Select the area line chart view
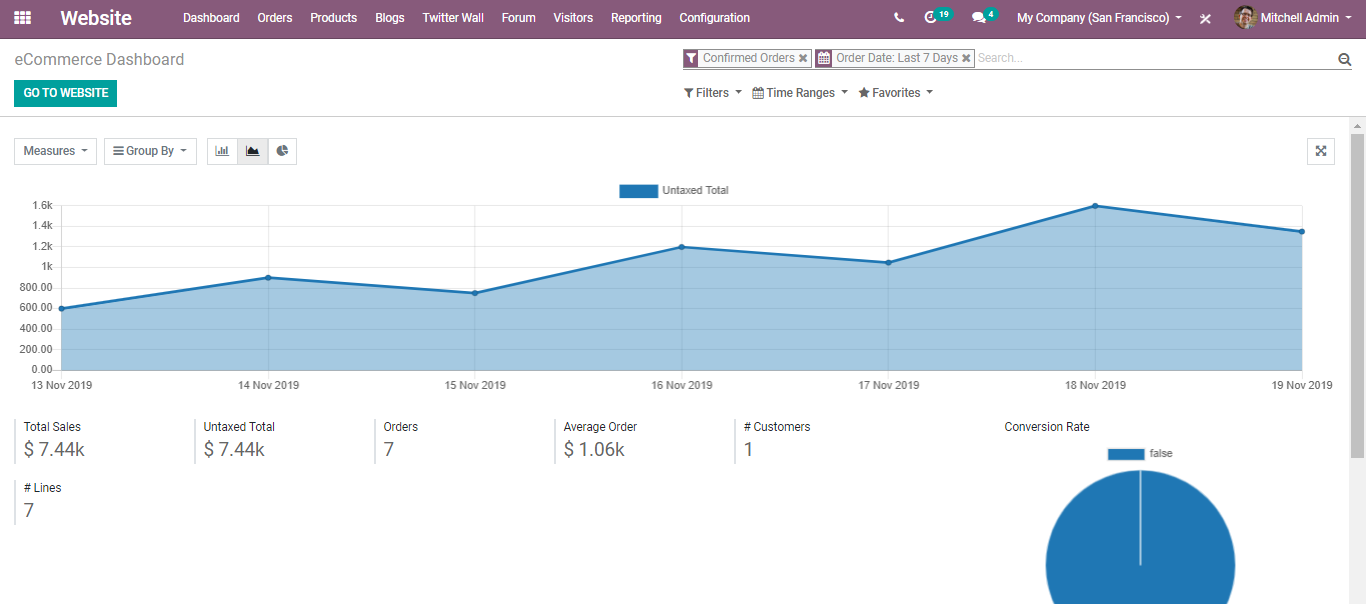The height and width of the screenshot is (604, 1366). (252, 151)
